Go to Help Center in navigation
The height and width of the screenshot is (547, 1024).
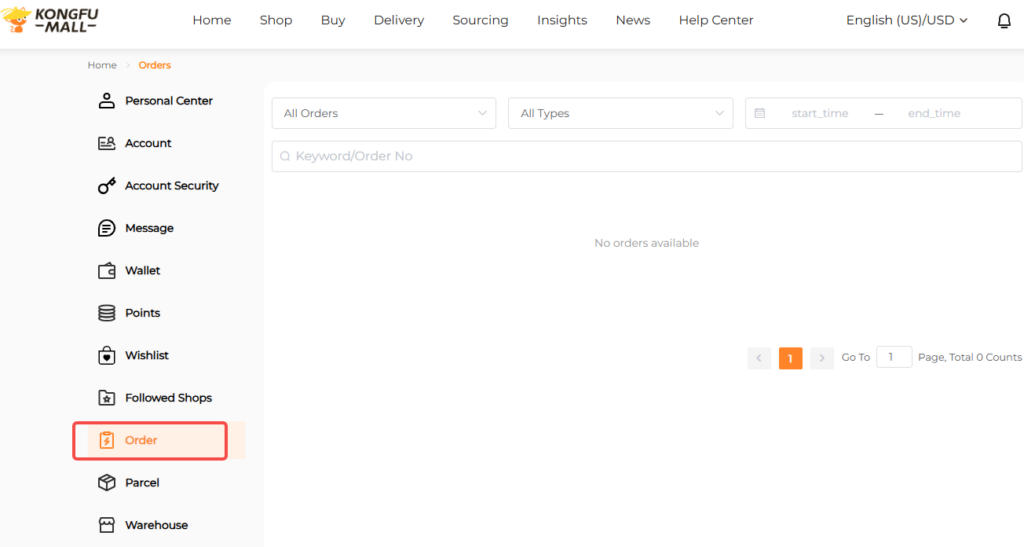click(x=716, y=20)
